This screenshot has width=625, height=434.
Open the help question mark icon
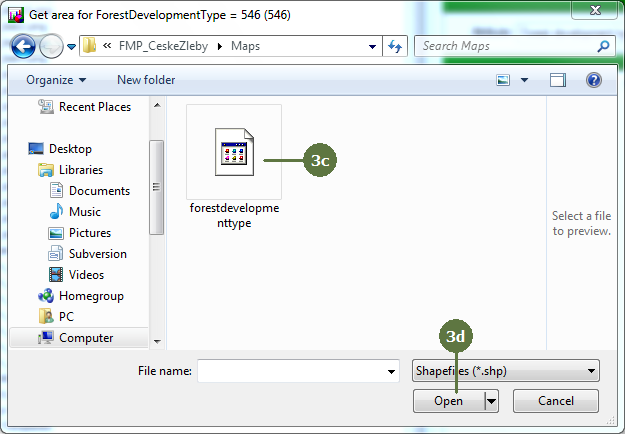tap(593, 80)
